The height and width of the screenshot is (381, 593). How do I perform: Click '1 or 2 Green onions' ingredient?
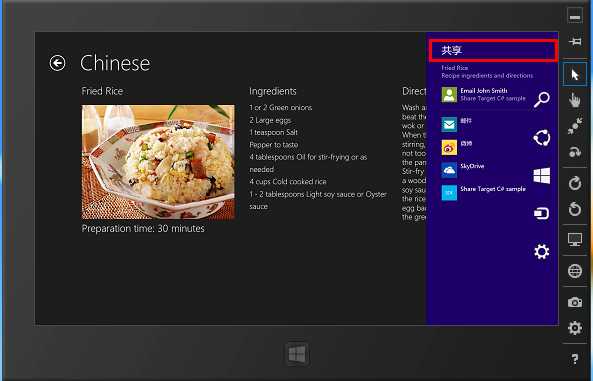pyautogui.click(x=281, y=107)
